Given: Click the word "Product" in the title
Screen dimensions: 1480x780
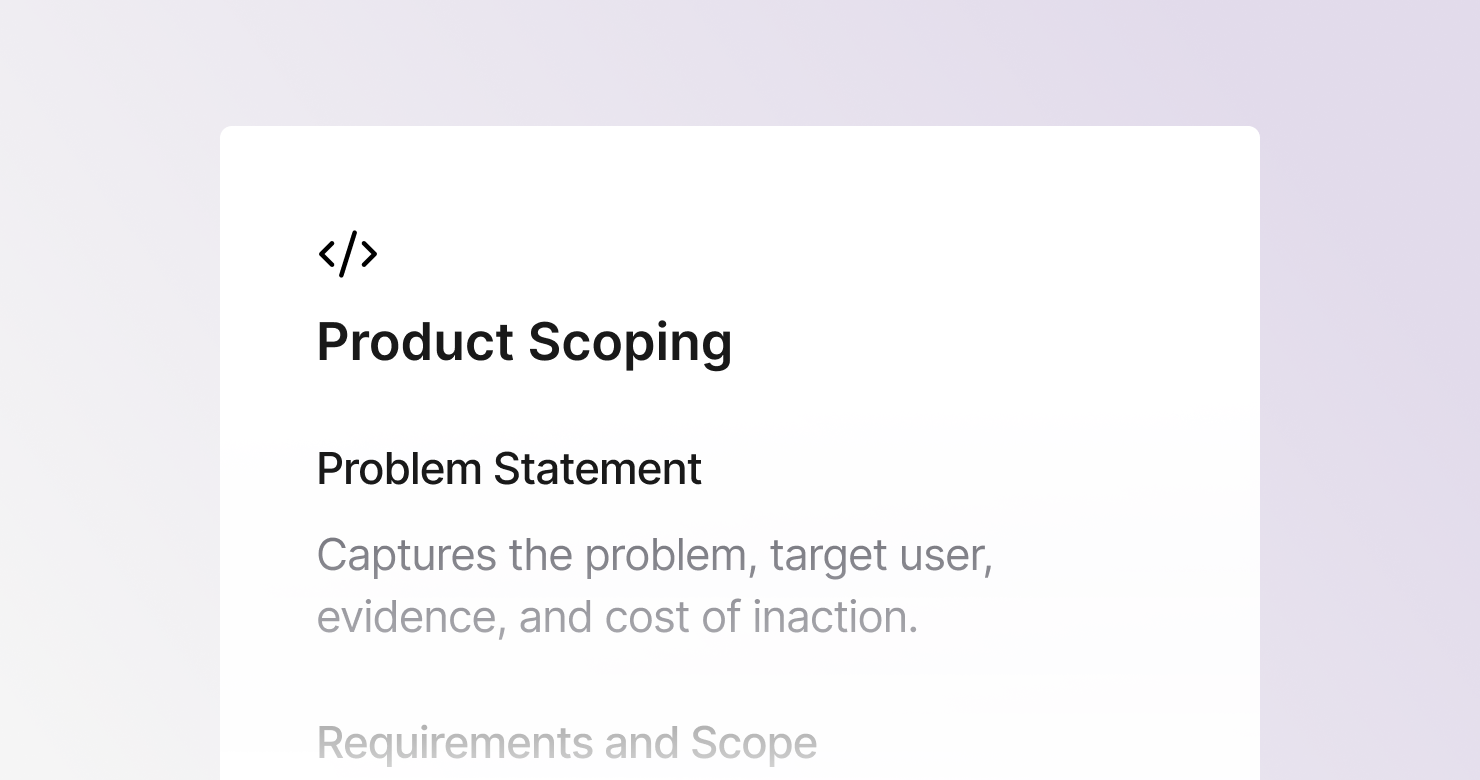Looking at the screenshot, I should 416,343.
